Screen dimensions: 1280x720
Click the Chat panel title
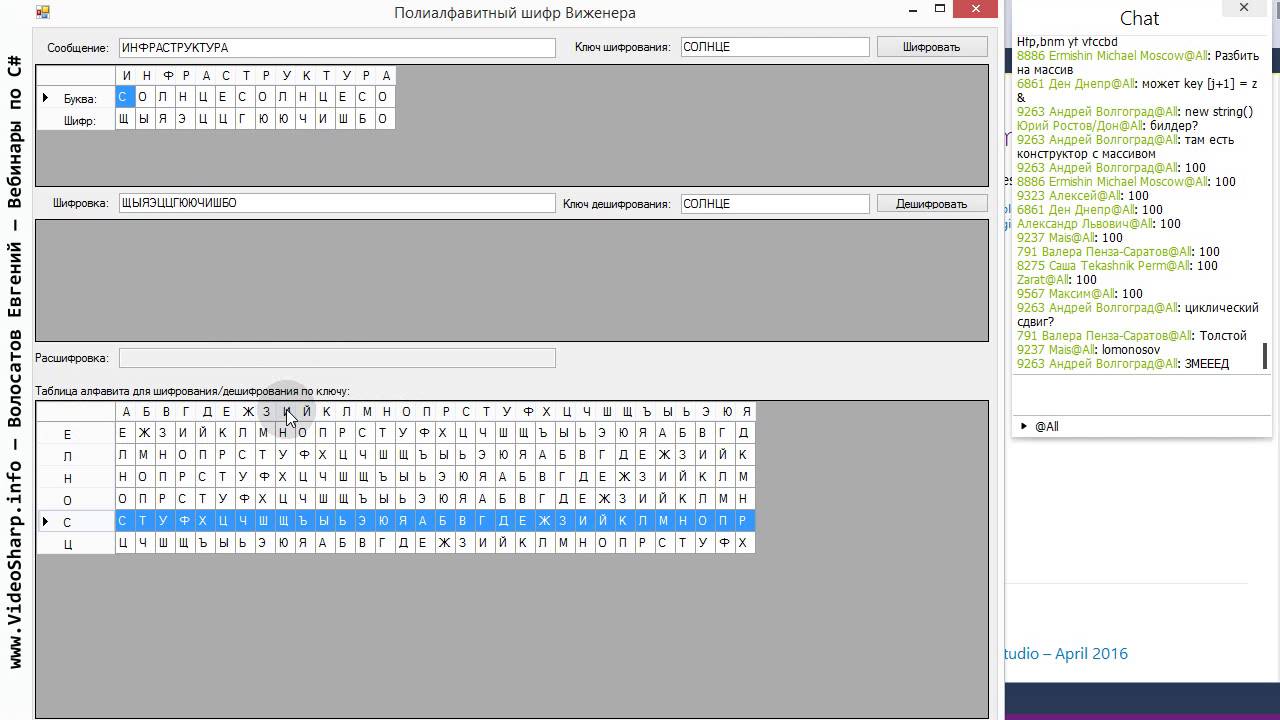click(1139, 18)
